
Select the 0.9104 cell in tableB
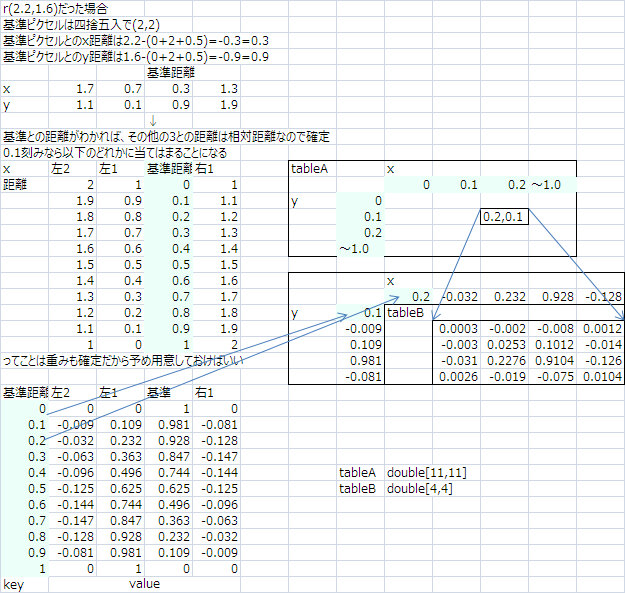[x=554, y=361]
